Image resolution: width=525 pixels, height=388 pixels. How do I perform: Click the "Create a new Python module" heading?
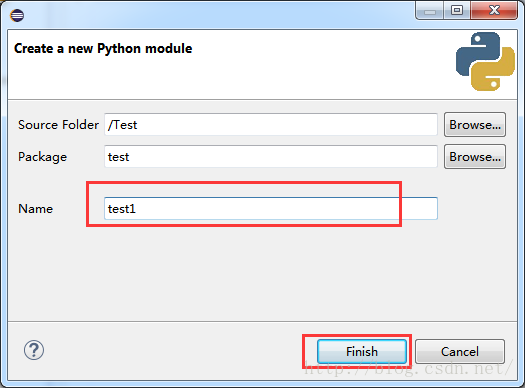[x=103, y=49]
